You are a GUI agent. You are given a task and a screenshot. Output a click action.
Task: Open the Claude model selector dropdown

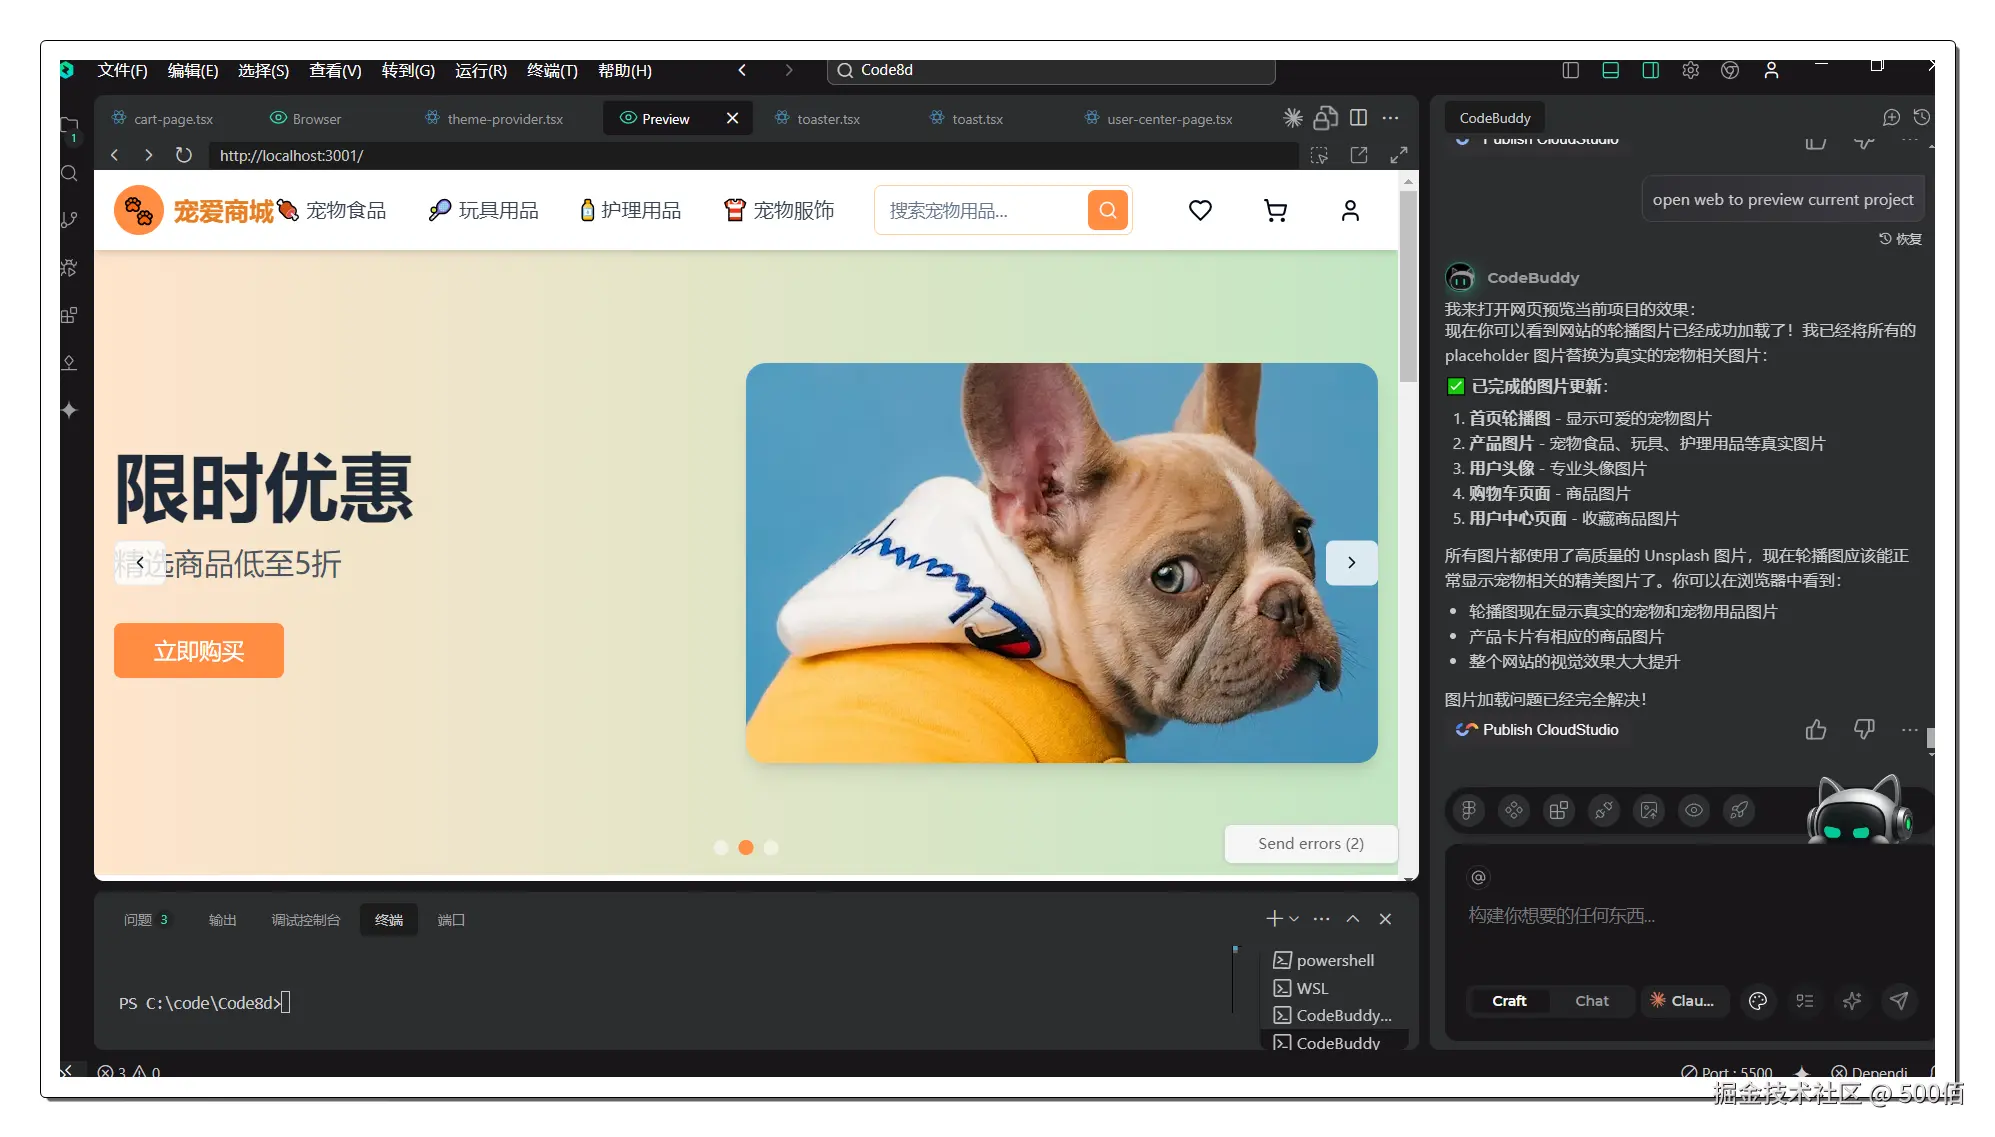(1683, 1000)
